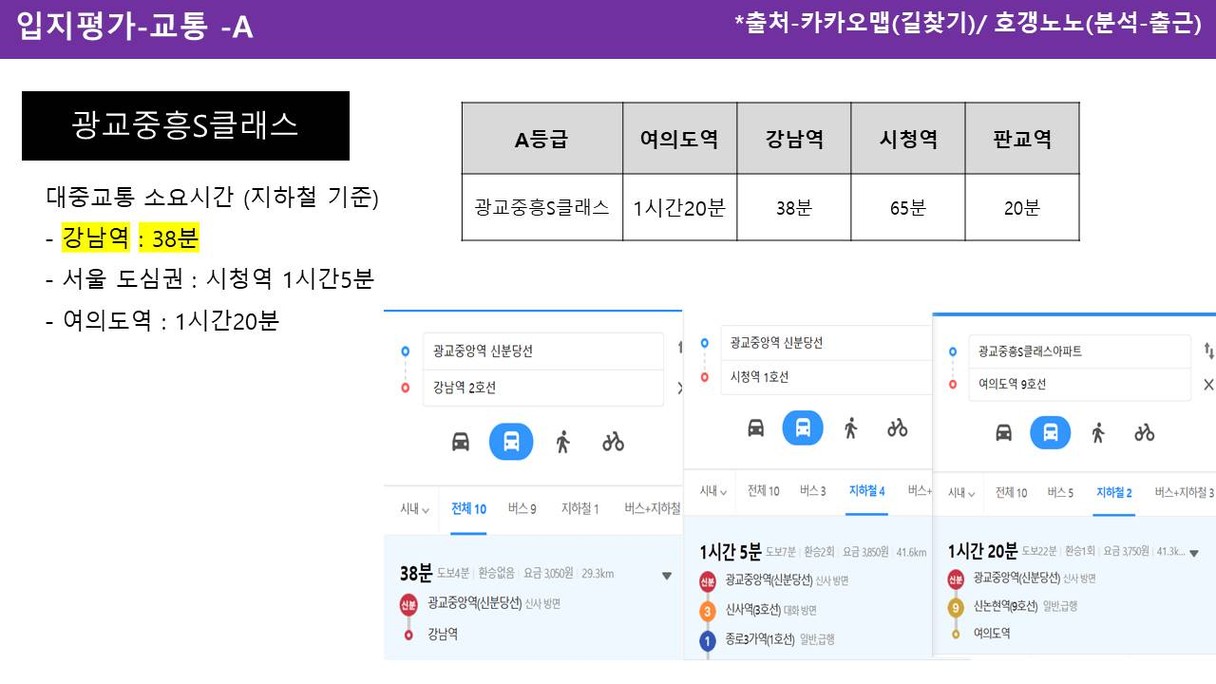Select walking mode in the 여의도역 route panel
Image resolution: width=1216 pixels, height=684 pixels.
(x=1098, y=432)
